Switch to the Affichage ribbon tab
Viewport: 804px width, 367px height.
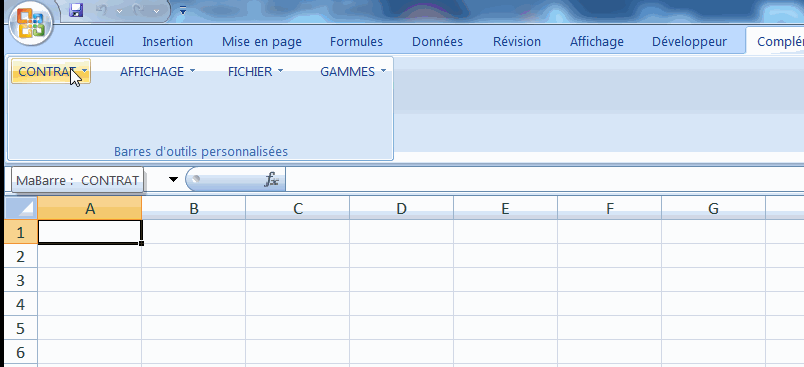(x=597, y=42)
